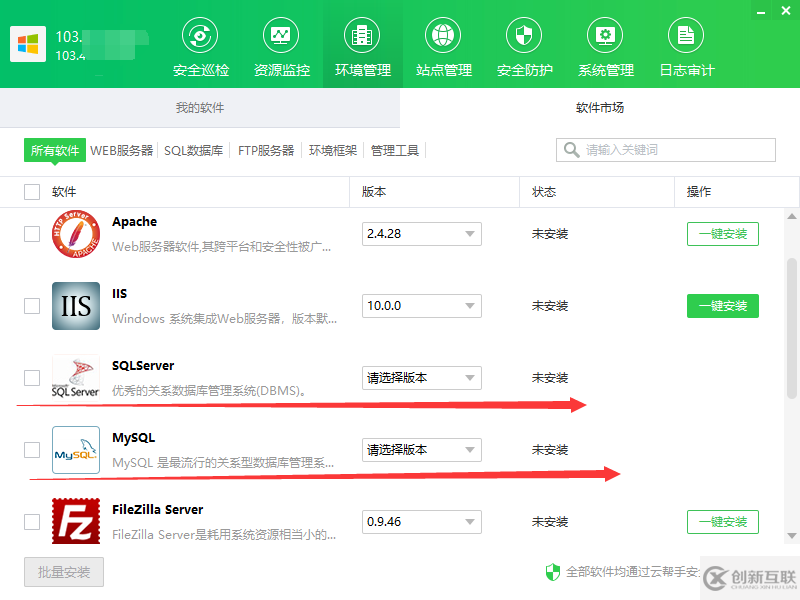Filter by 环境框架 category
The image size is (800, 600).
coord(333,151)
